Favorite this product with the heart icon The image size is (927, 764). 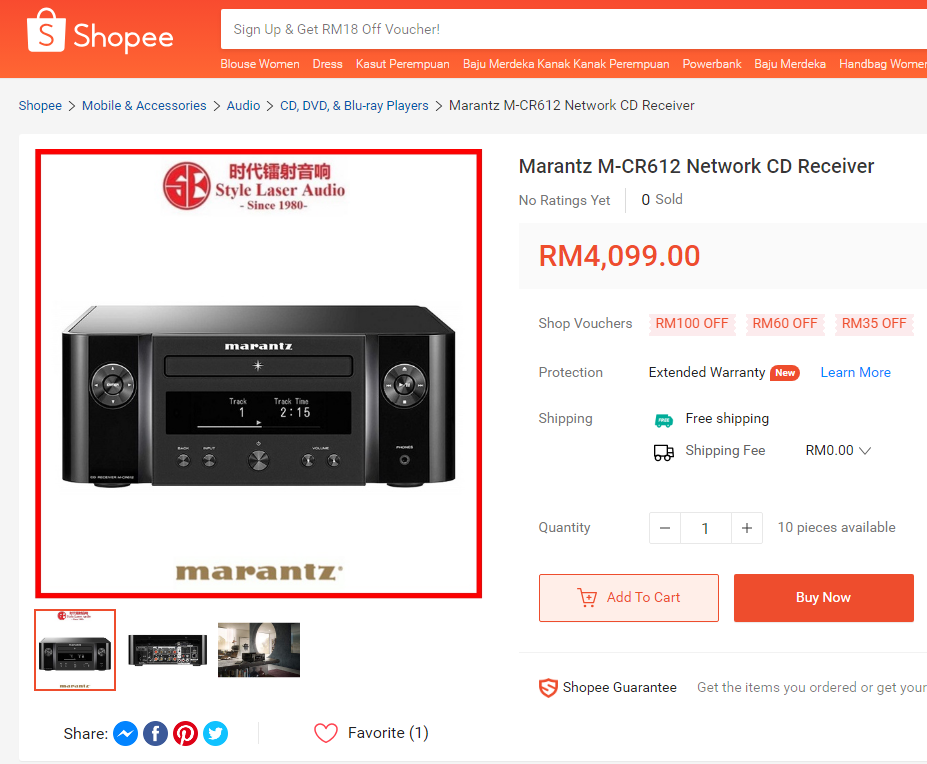pos(326,733)
